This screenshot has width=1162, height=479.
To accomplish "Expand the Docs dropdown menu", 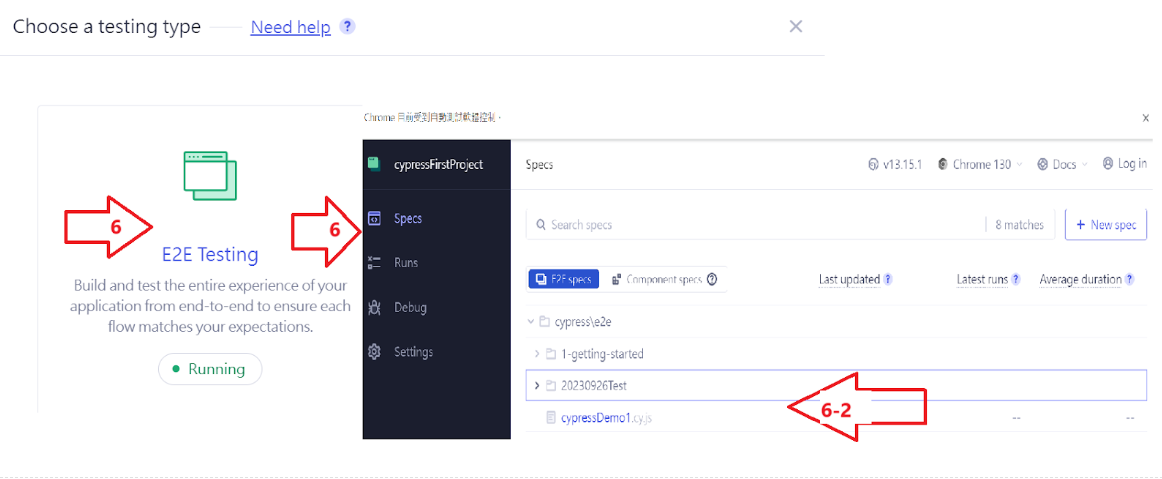I will 1062,165.
